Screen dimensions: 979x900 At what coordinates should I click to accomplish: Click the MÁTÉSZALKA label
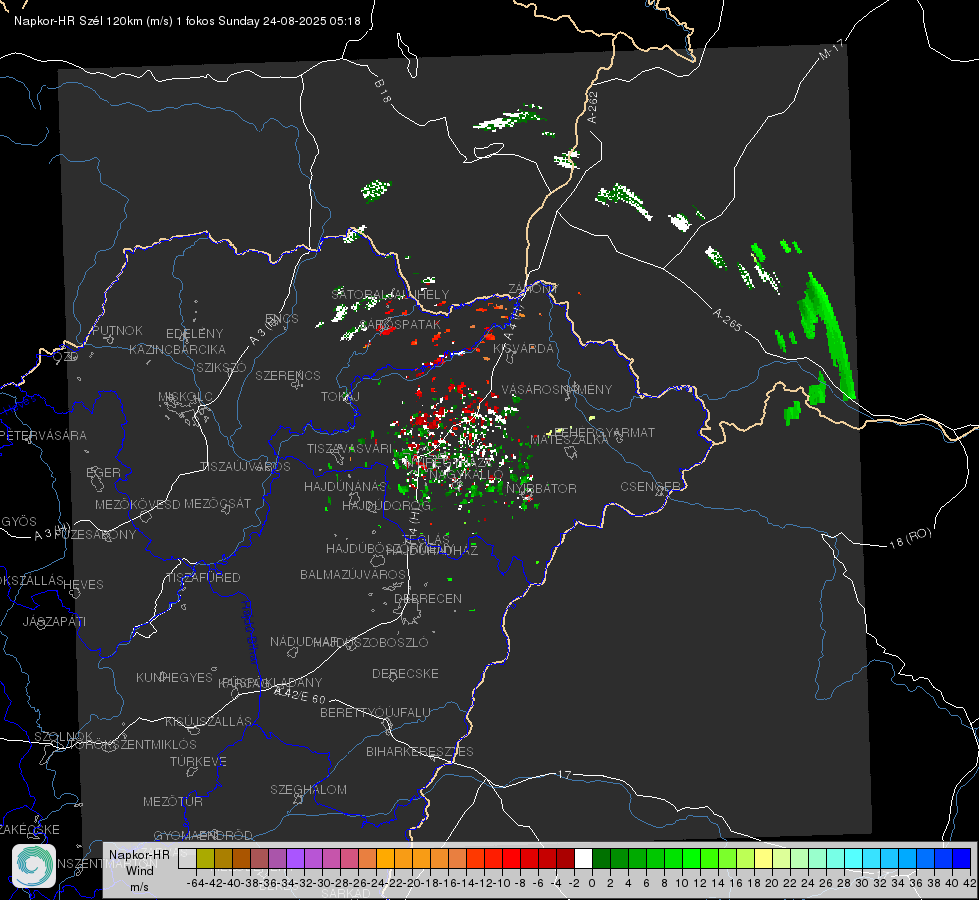(569, 440)
